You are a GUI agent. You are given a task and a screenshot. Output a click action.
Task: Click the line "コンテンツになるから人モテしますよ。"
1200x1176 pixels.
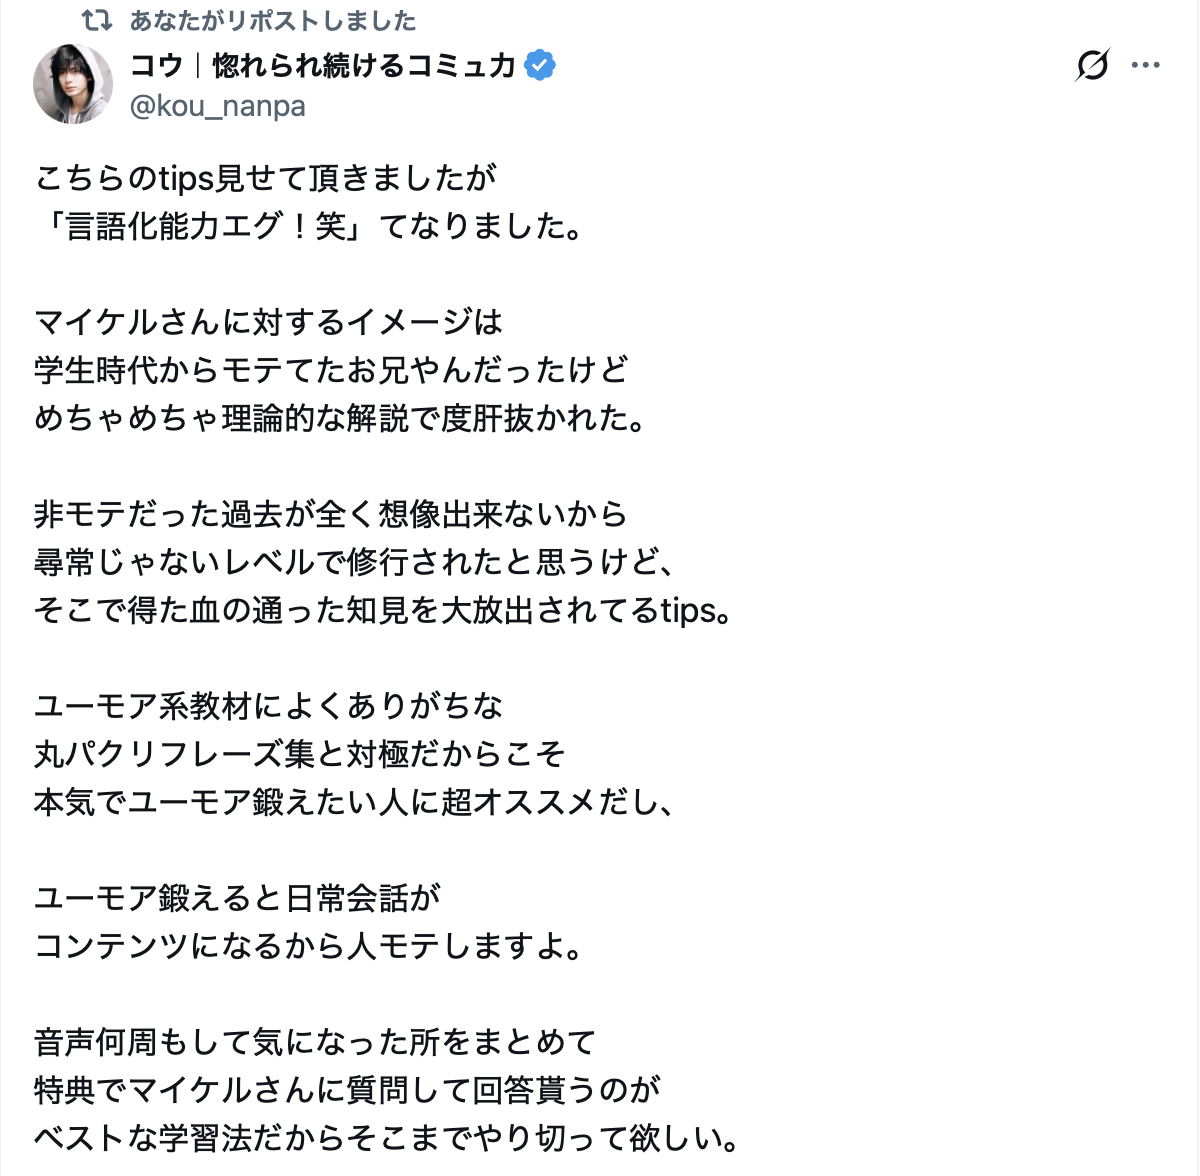[x=310, y=946]
